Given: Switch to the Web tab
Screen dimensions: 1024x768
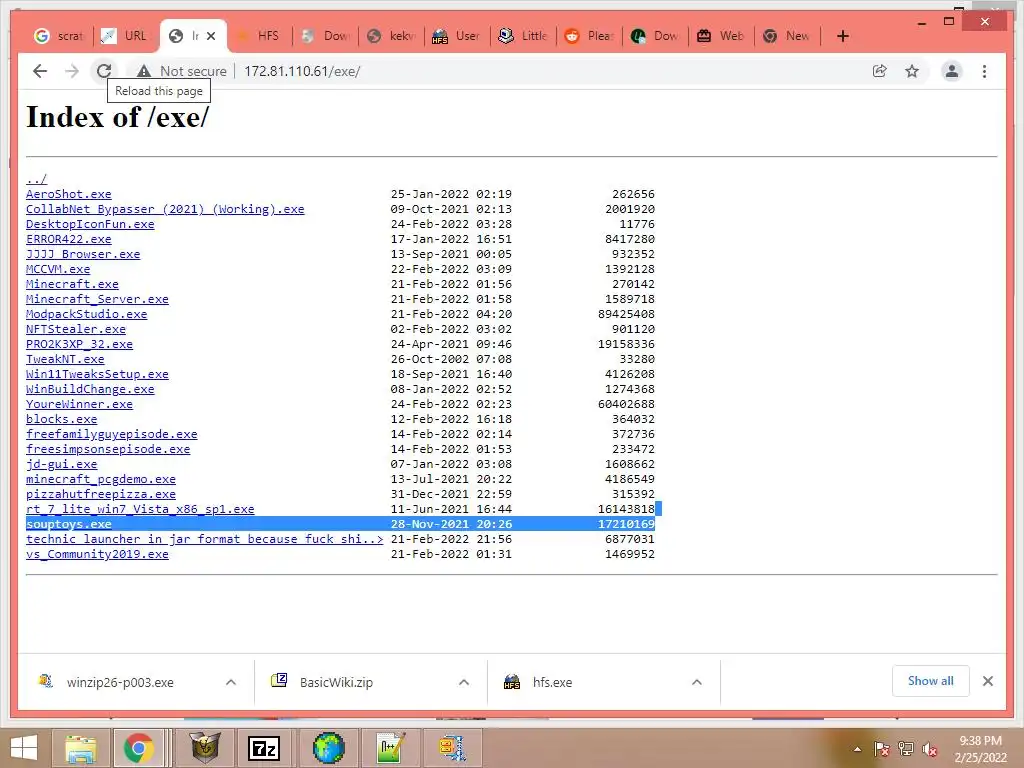Looking at the screenshot, I should (x=720, y=36).
